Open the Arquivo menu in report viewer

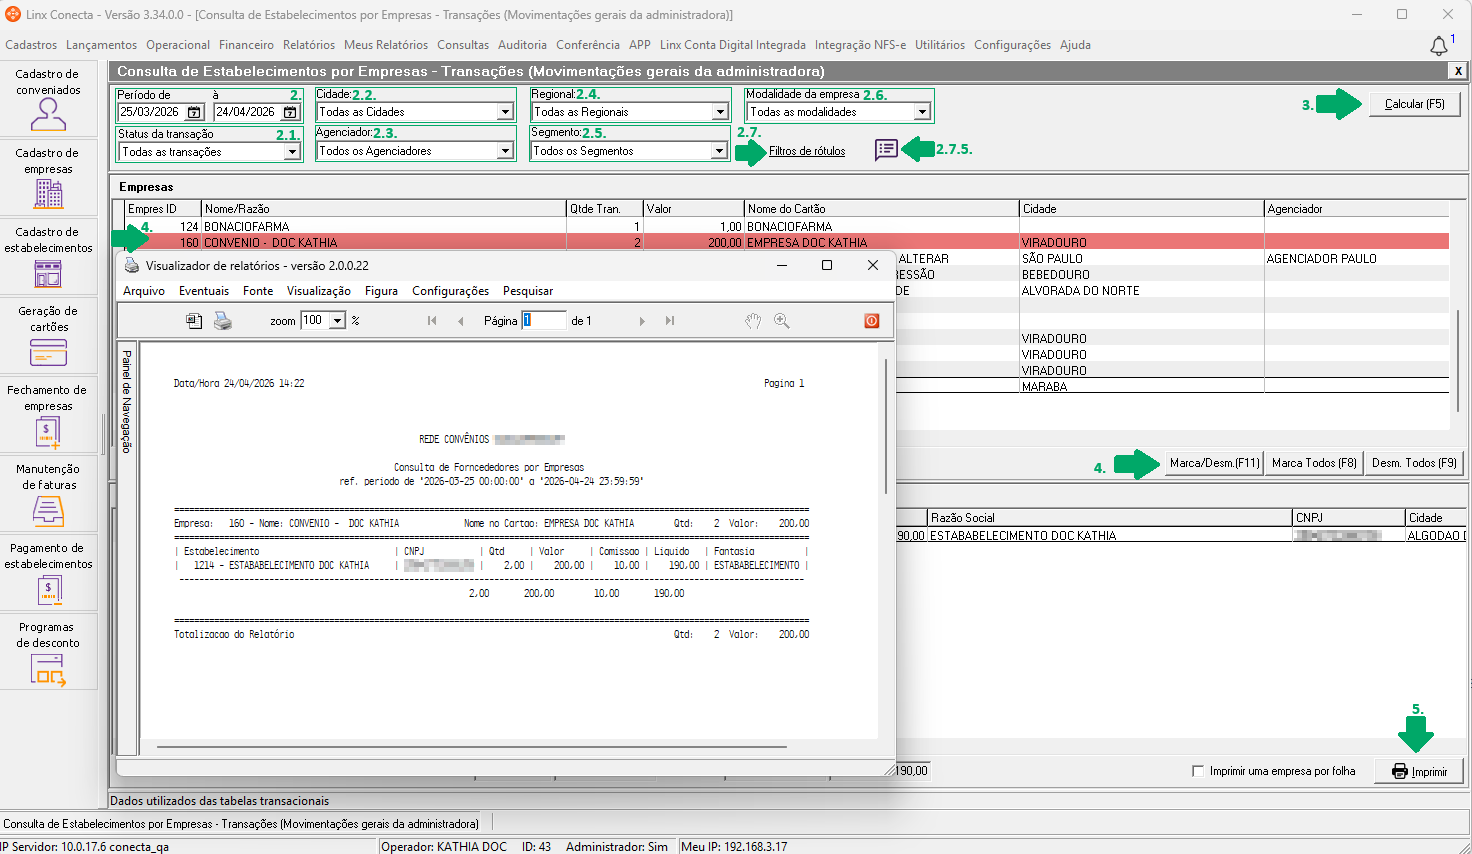(144, 291)
